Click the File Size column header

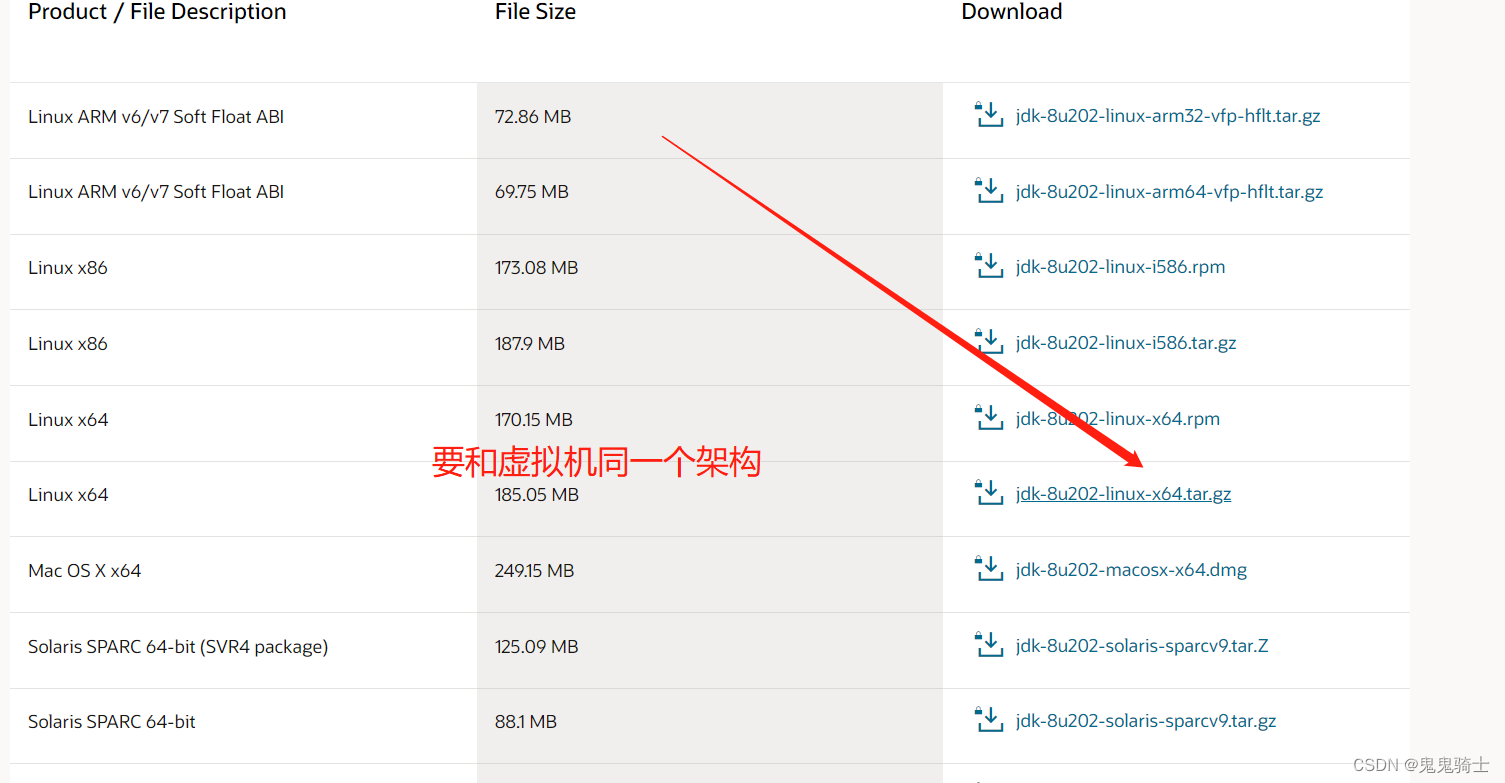pyautogui.click(x=535, y=12)
